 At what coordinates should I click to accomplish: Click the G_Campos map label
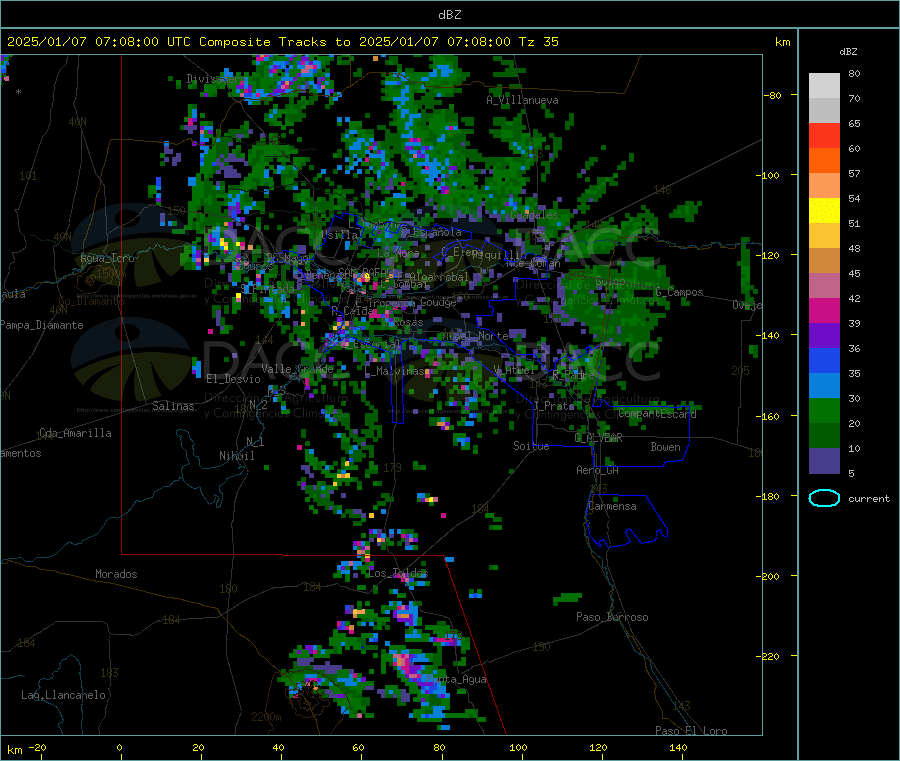coord(679,292)
